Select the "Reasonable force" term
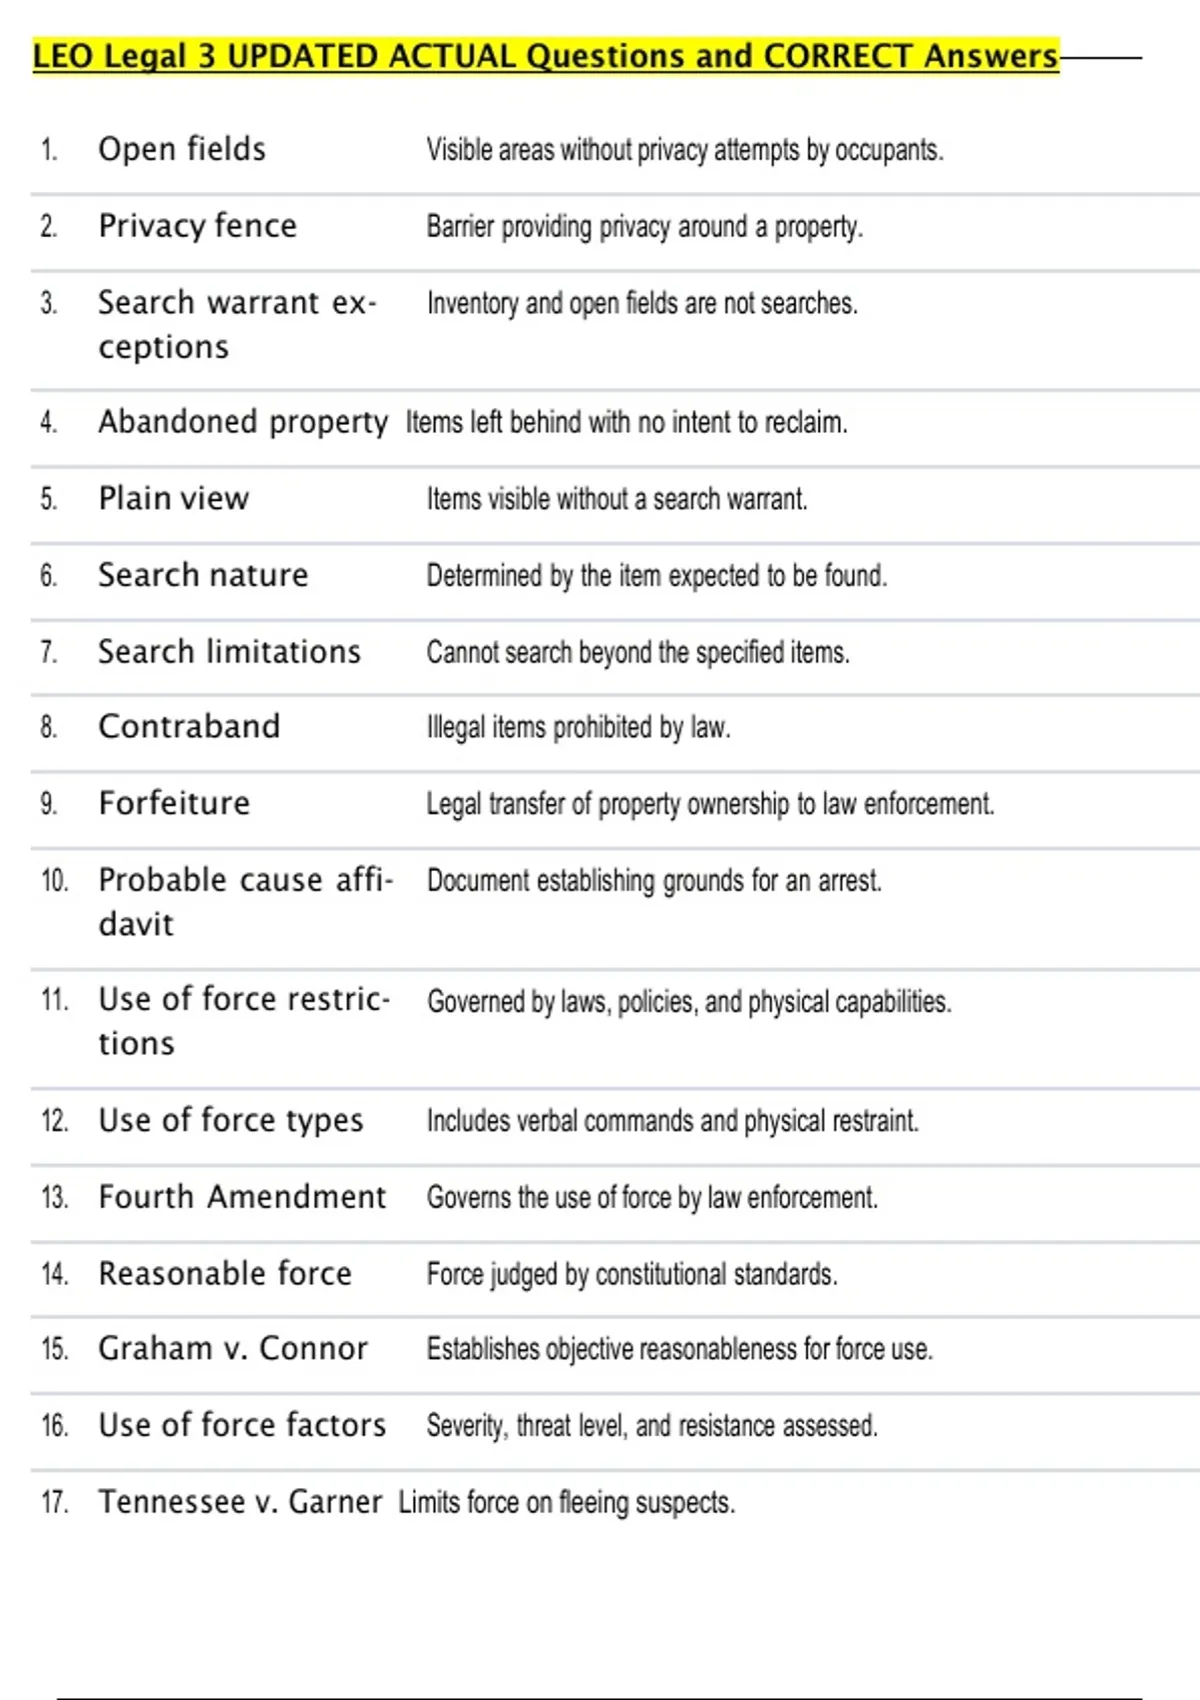Image resolution: width=1200 pixels, height=1700 pixels. pyautogui.click(x=225, y=1274)
